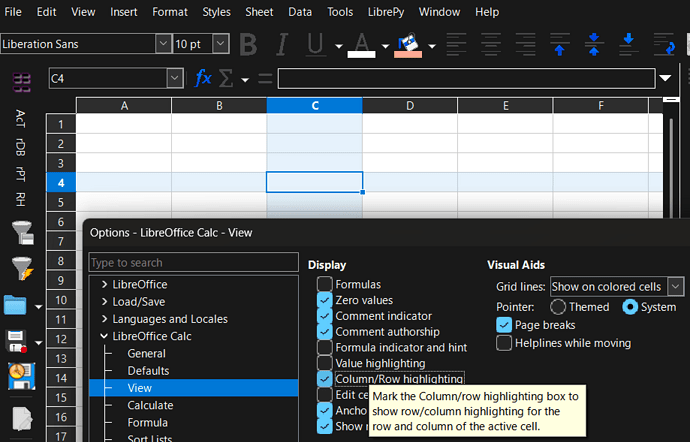Open Grid lines combo box
The image size is (690, 442).
(x=617, y=287)
